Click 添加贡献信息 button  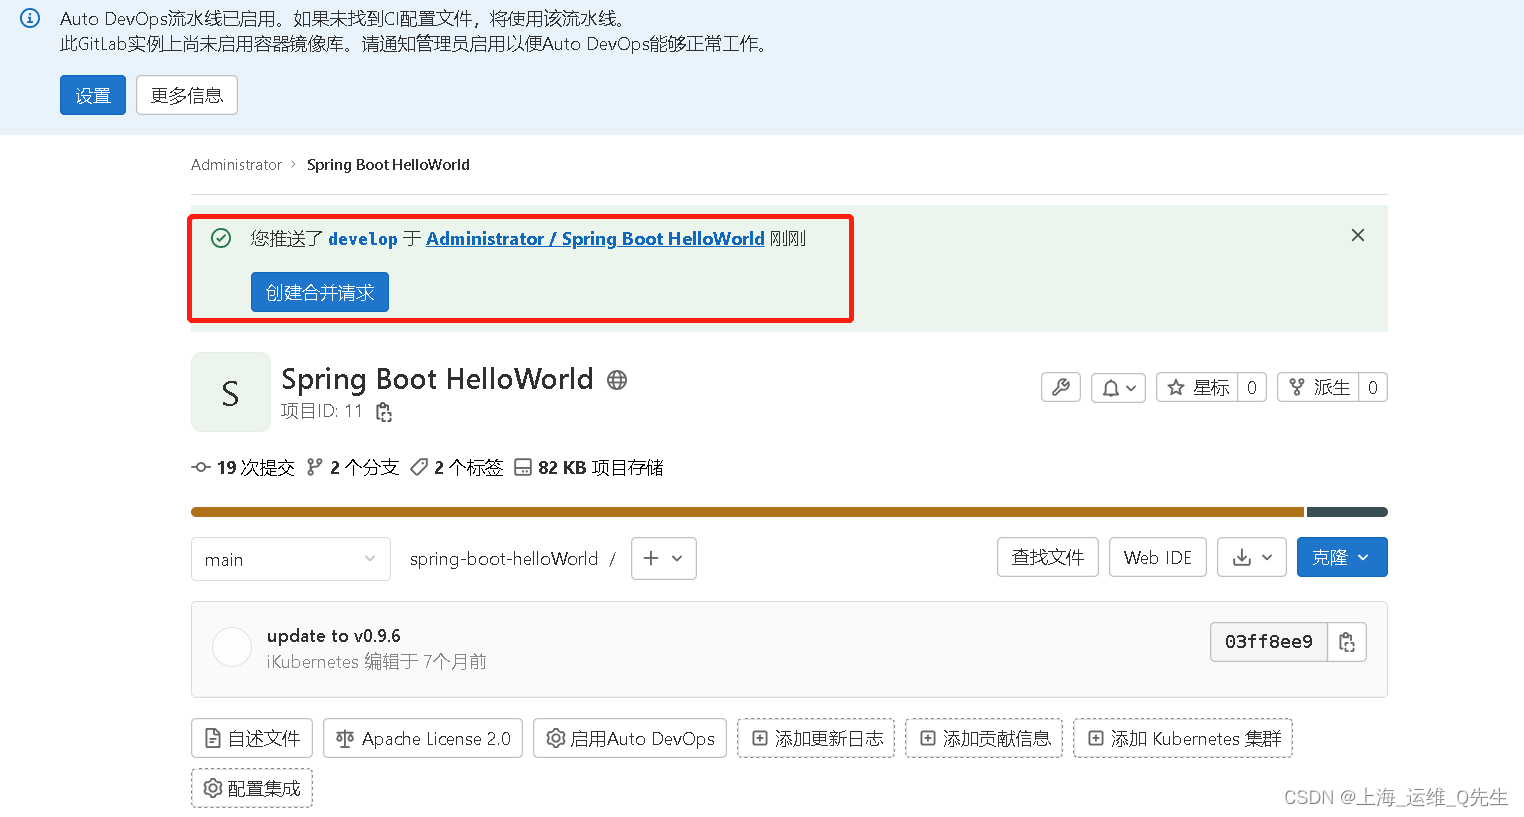984,738
